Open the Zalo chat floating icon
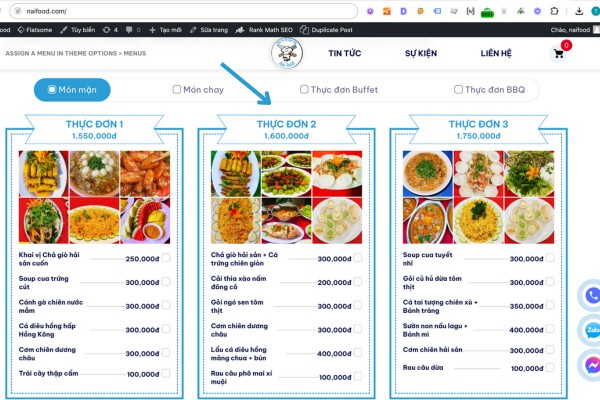Image resolution: width=600 pixels, height=400 pixels. click(x=592, y=330)
